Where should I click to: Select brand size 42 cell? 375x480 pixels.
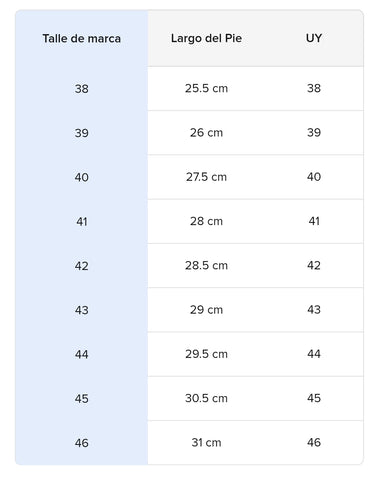click(81, 266)
